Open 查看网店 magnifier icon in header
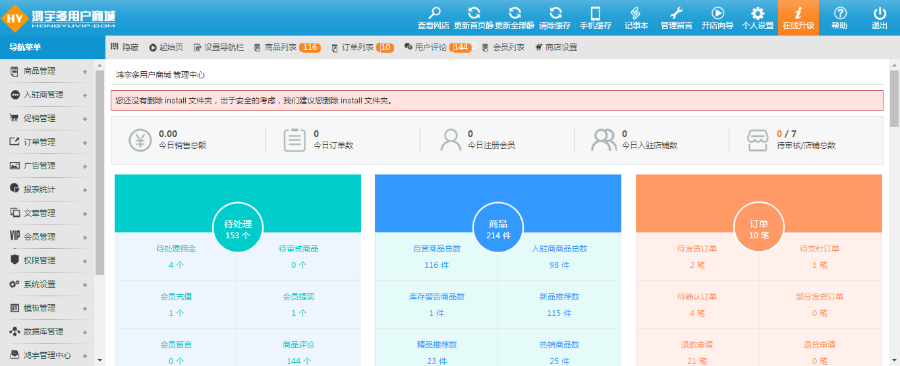 435,12
